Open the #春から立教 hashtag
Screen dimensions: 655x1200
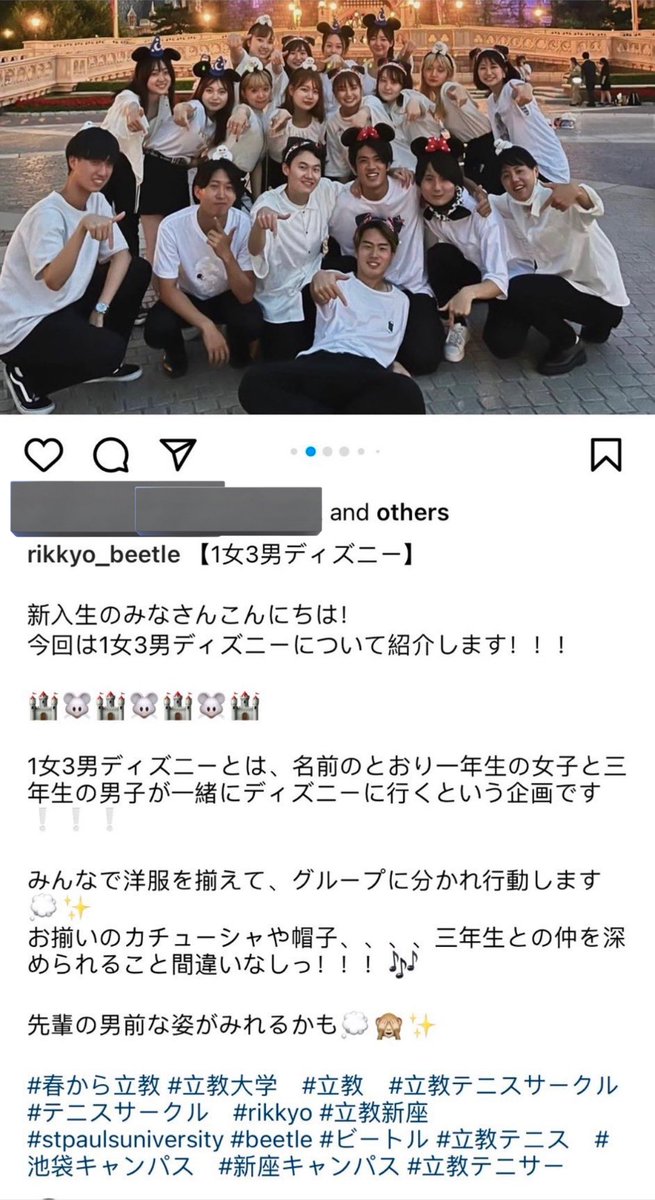pyautogui.click(x=94, y=1085)
